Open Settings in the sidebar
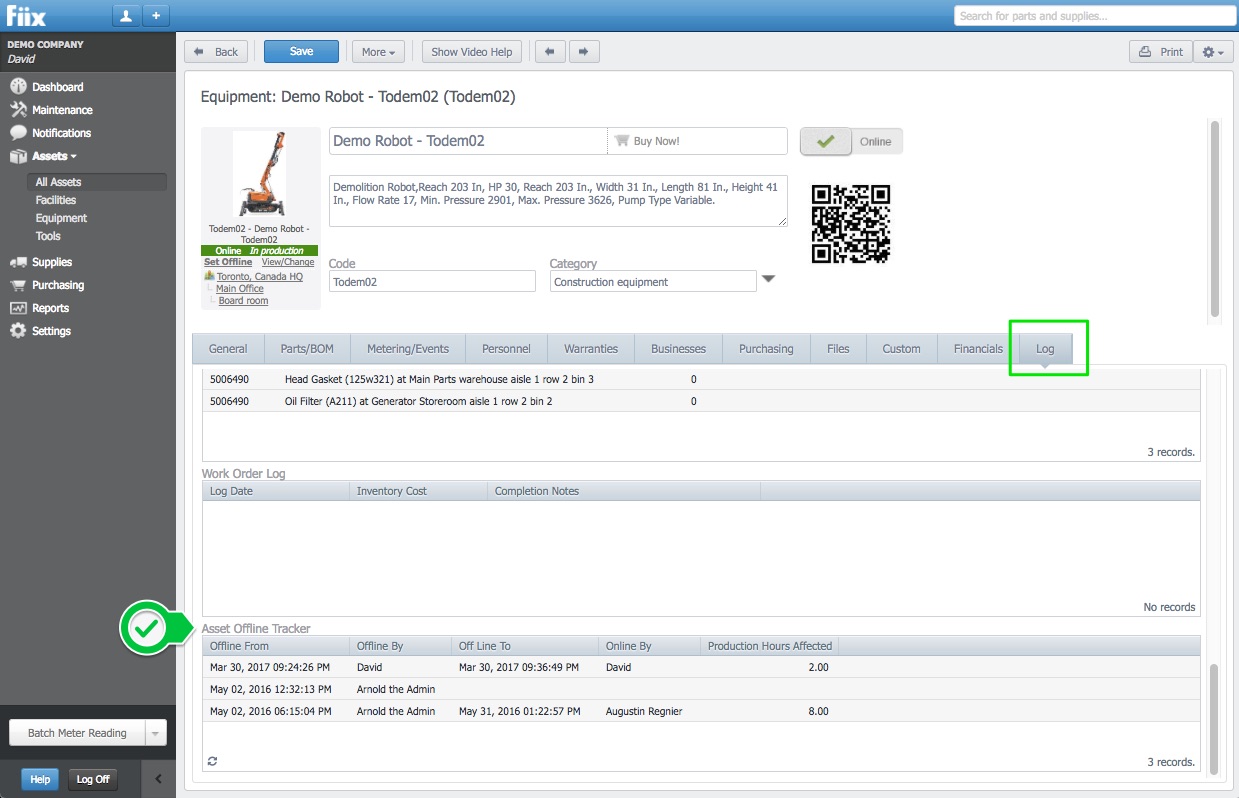This screenshot has height=798, width=1239. point(51,331)
